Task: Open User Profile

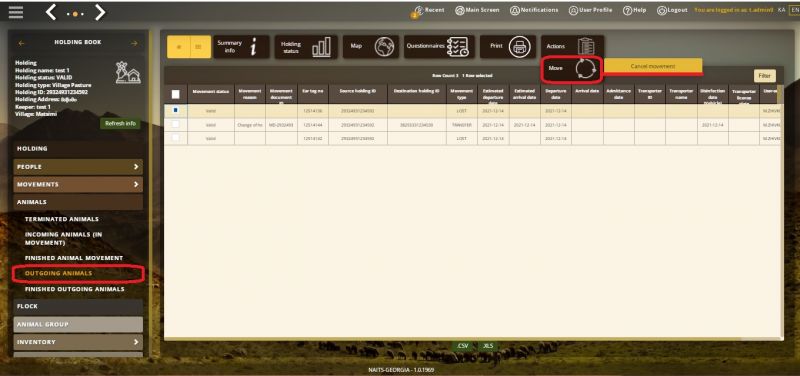Action: (591, 10)
